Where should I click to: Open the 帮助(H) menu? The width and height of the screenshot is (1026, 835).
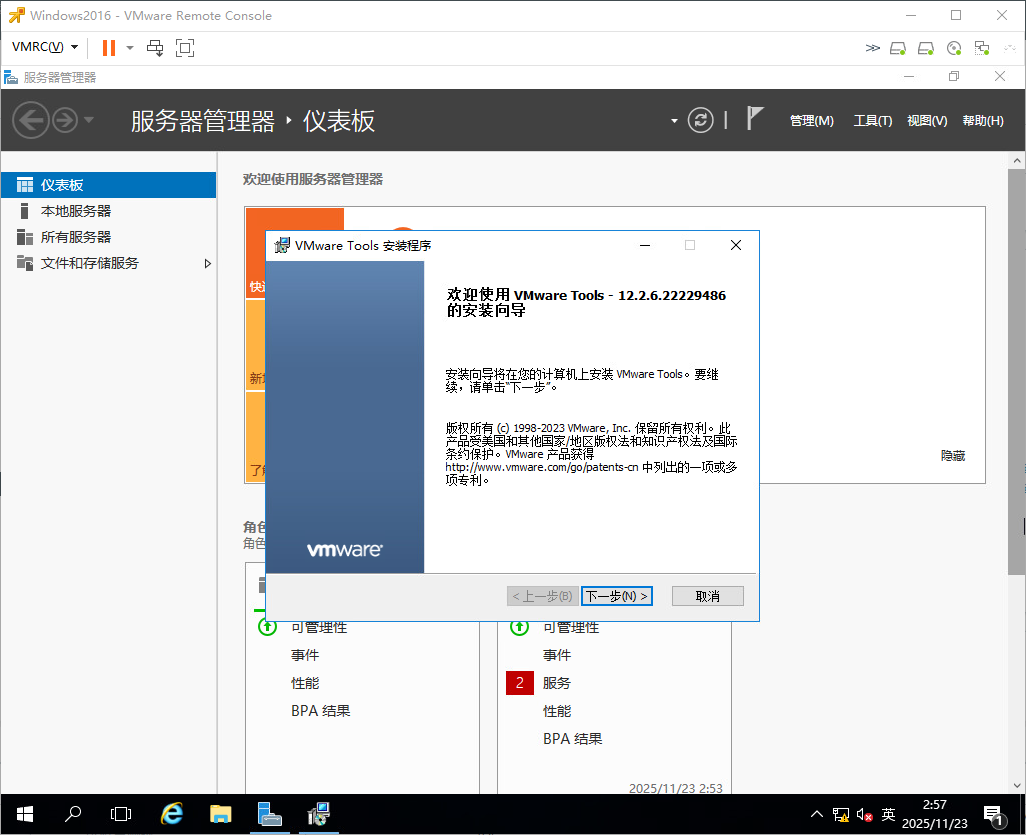(982, 121)
